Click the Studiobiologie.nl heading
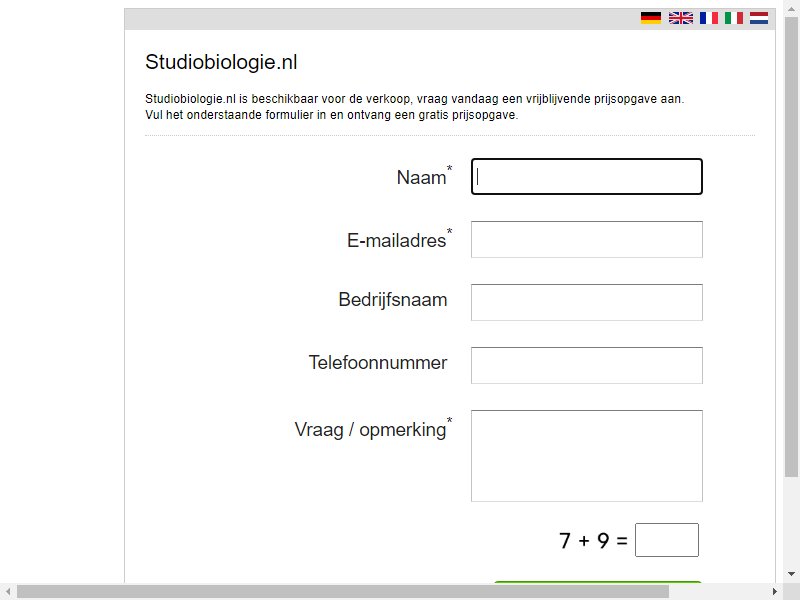 [x=221, y=62]
